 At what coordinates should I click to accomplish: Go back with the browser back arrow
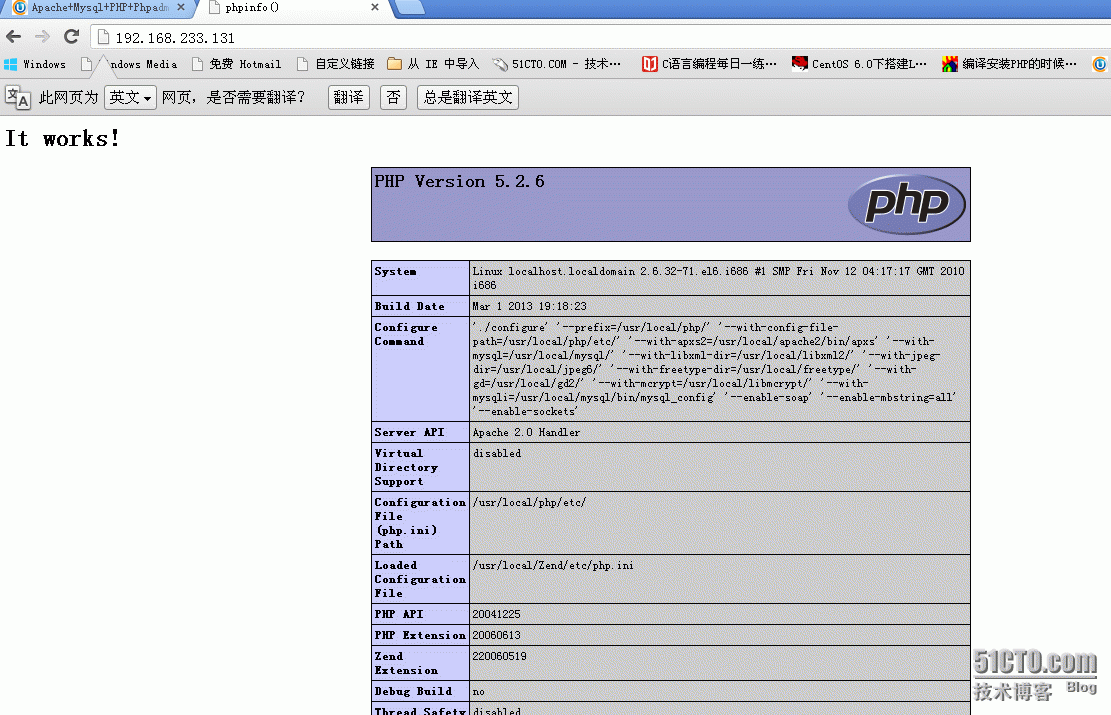(x=13, y=37)
